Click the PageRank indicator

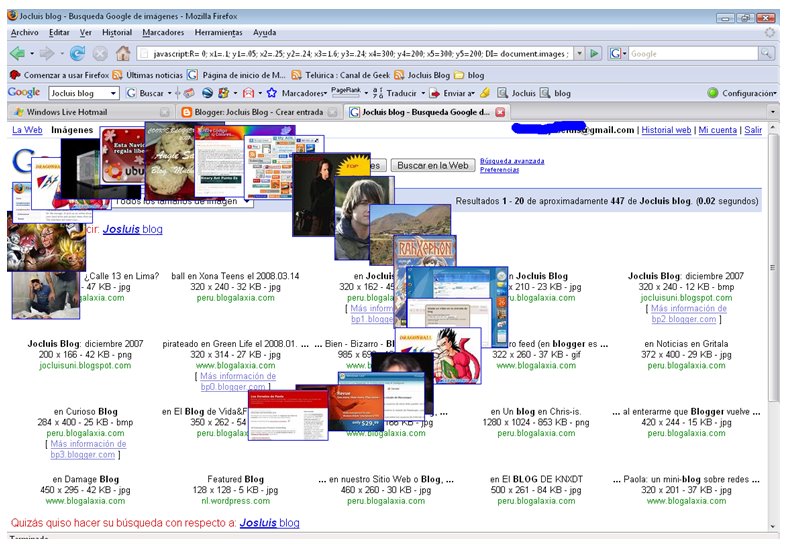[x=345, y=92]
